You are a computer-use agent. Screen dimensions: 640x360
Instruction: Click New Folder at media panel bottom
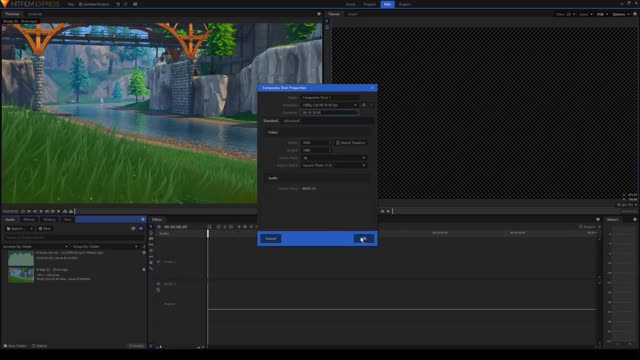pos(16,346)
